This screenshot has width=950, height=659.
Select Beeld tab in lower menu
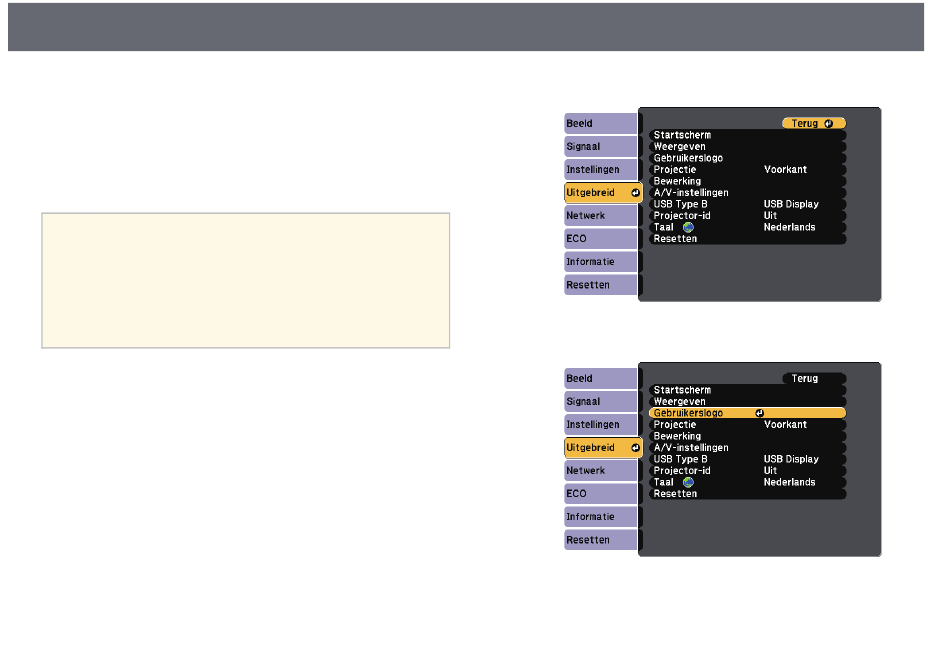pyautogui.click(x=600, y=379)
